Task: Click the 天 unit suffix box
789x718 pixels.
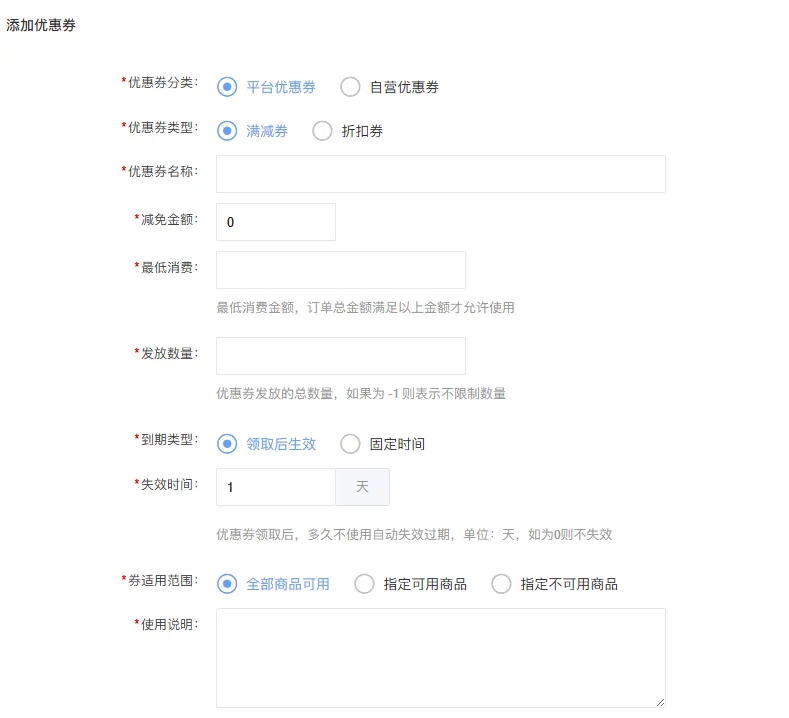Action: 362,487
